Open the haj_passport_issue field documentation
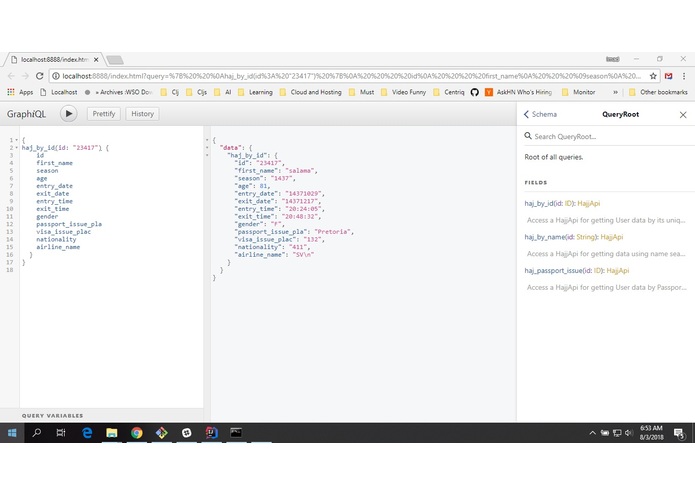Screen dimensions: 695x494 click(553, 271)
